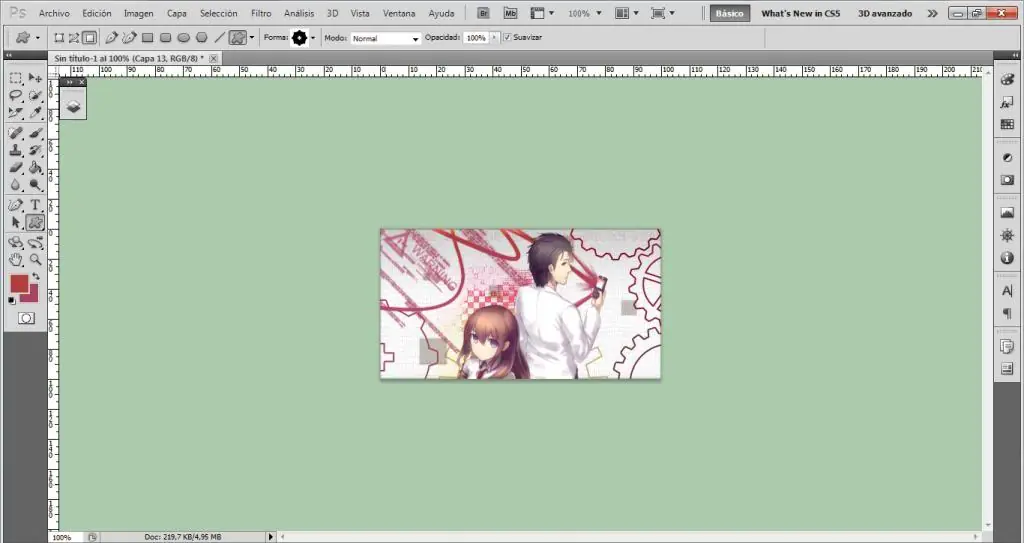
Task: Select the Pen tool in toolbox
Action: 16,205
